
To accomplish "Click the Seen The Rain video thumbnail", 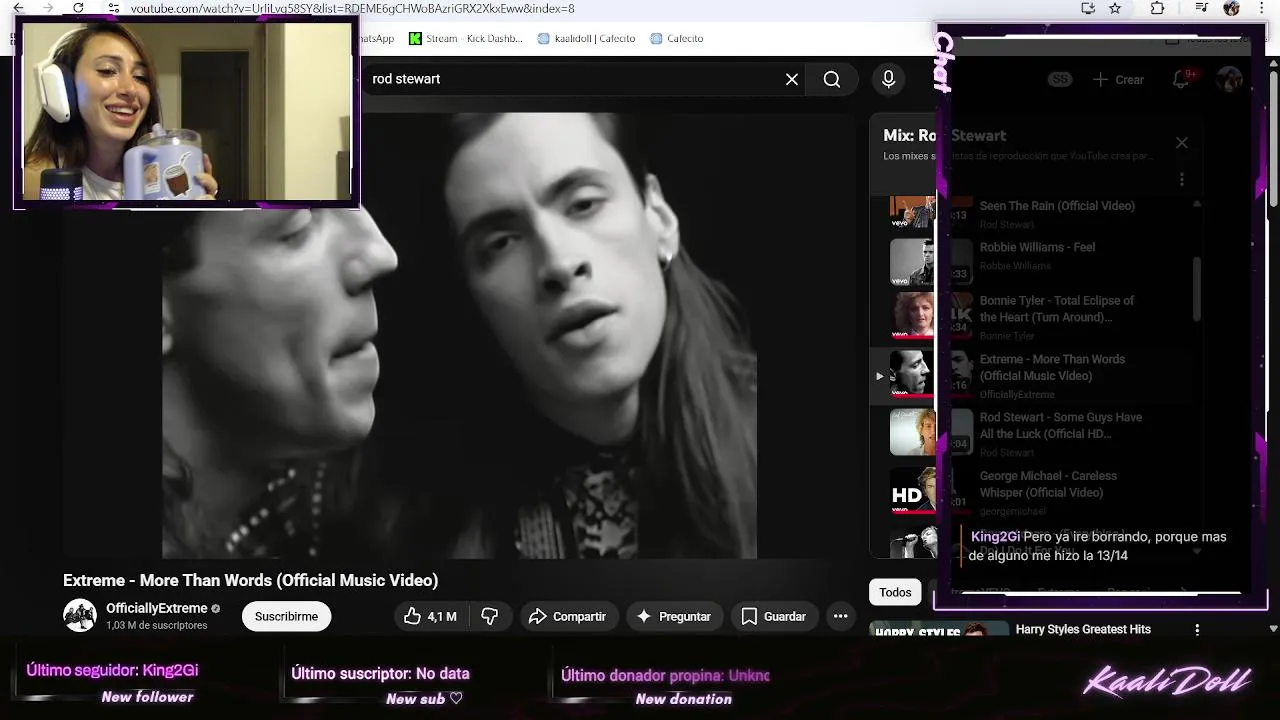I will tap(931, 212).
